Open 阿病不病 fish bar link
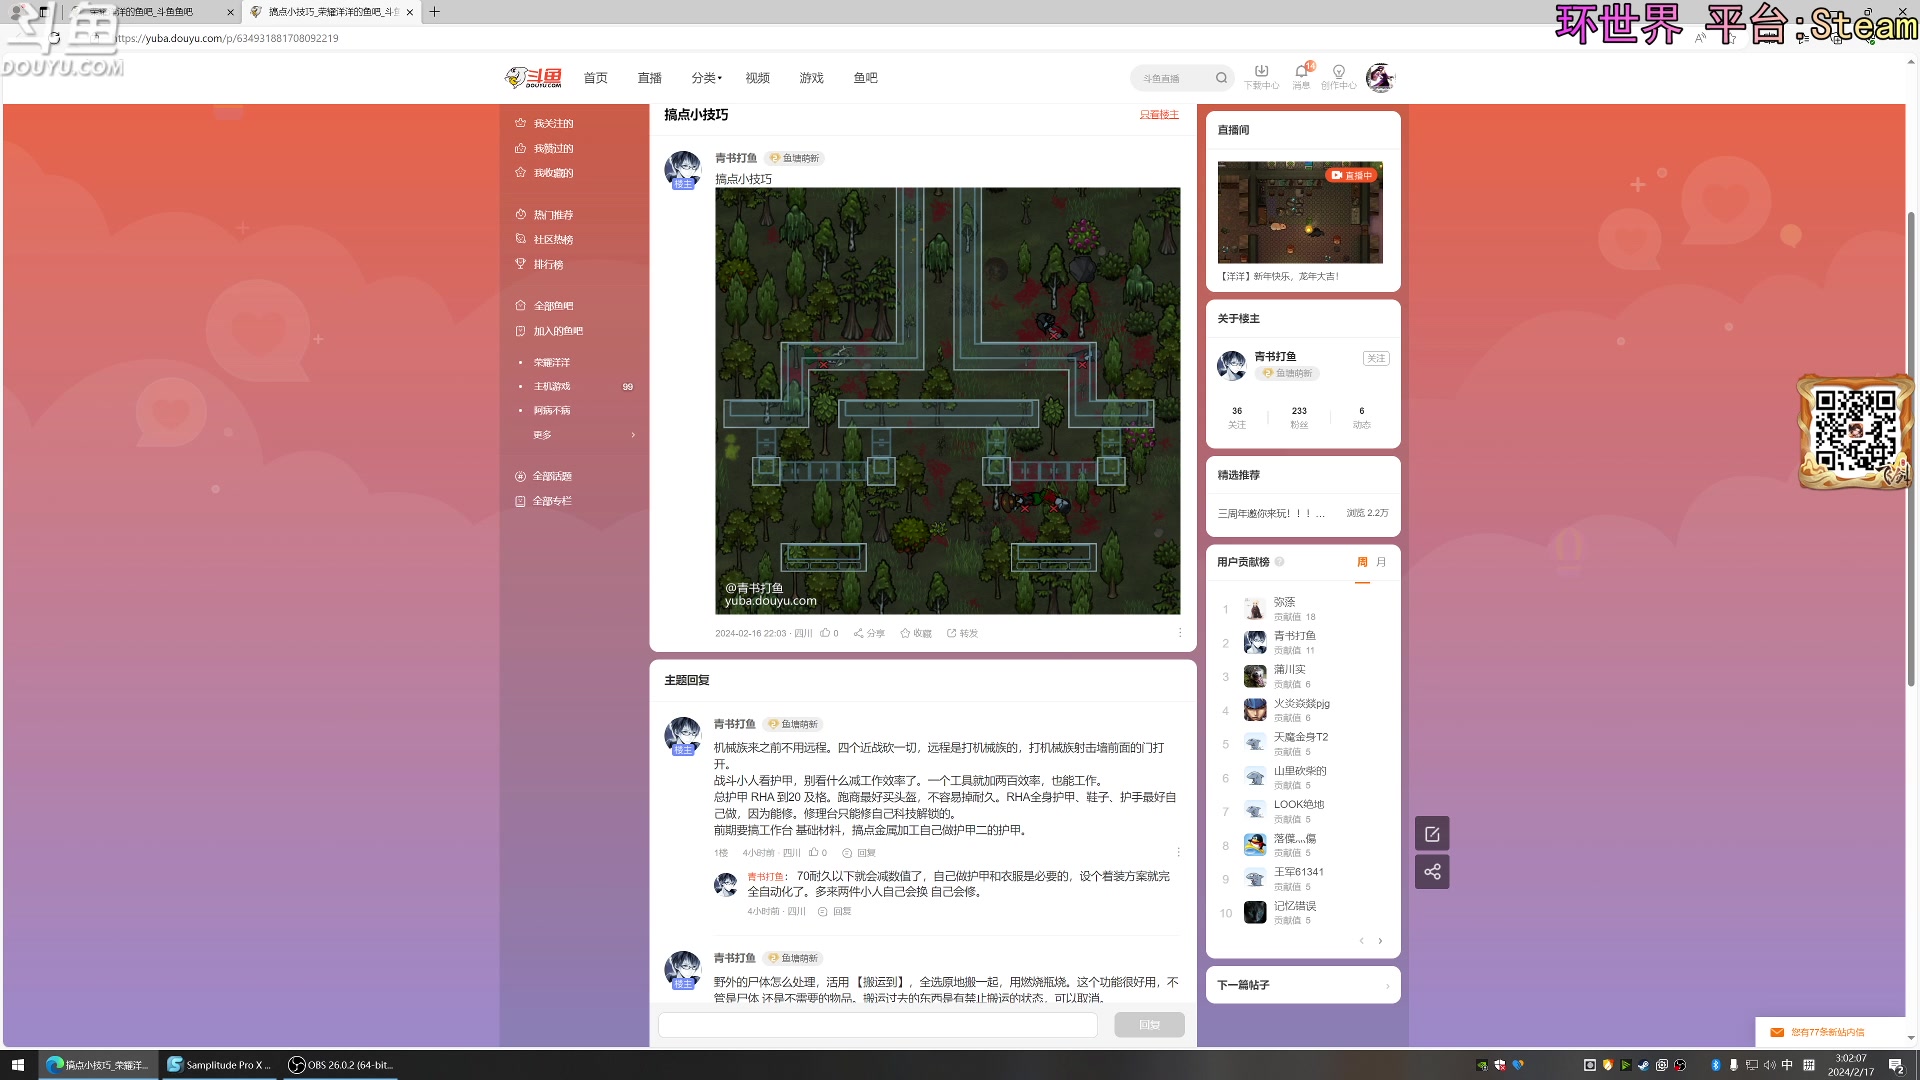 click(x=552, y=410)
